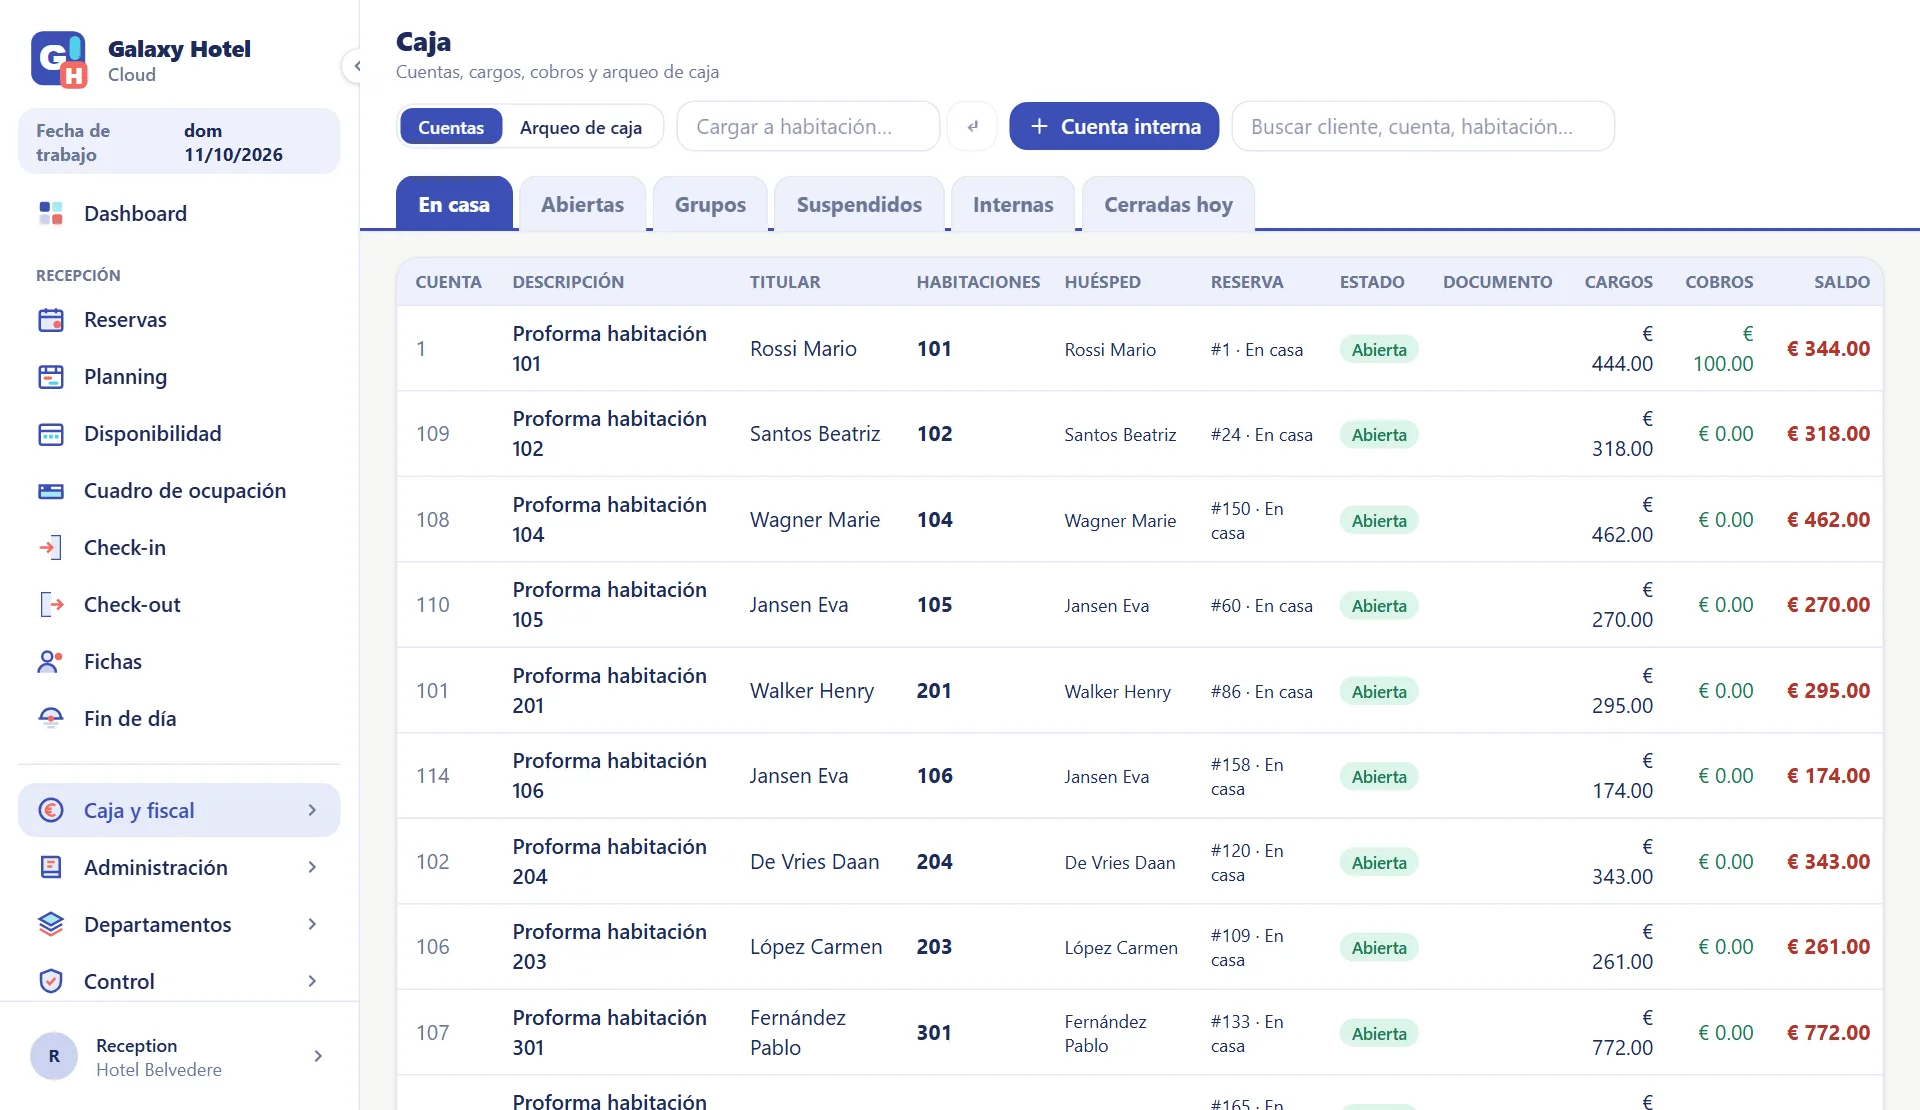1920x1110 pixels.
Task: Open the Suspendidos tab
Action: (859, 204)
